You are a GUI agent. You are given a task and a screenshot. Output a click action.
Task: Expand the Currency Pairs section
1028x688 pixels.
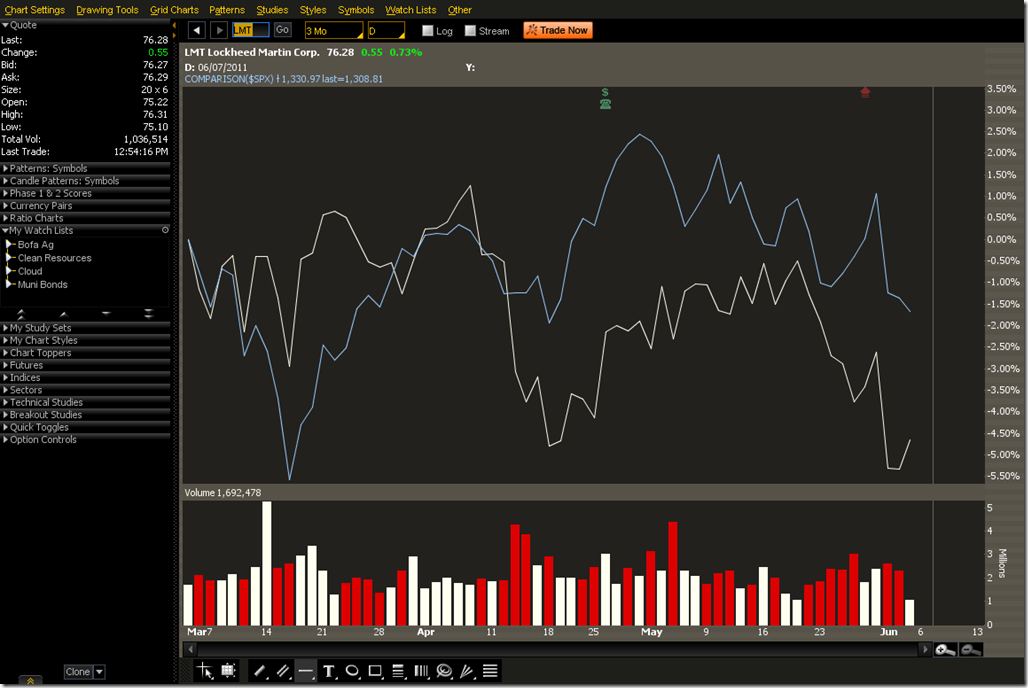click(85, 206)
